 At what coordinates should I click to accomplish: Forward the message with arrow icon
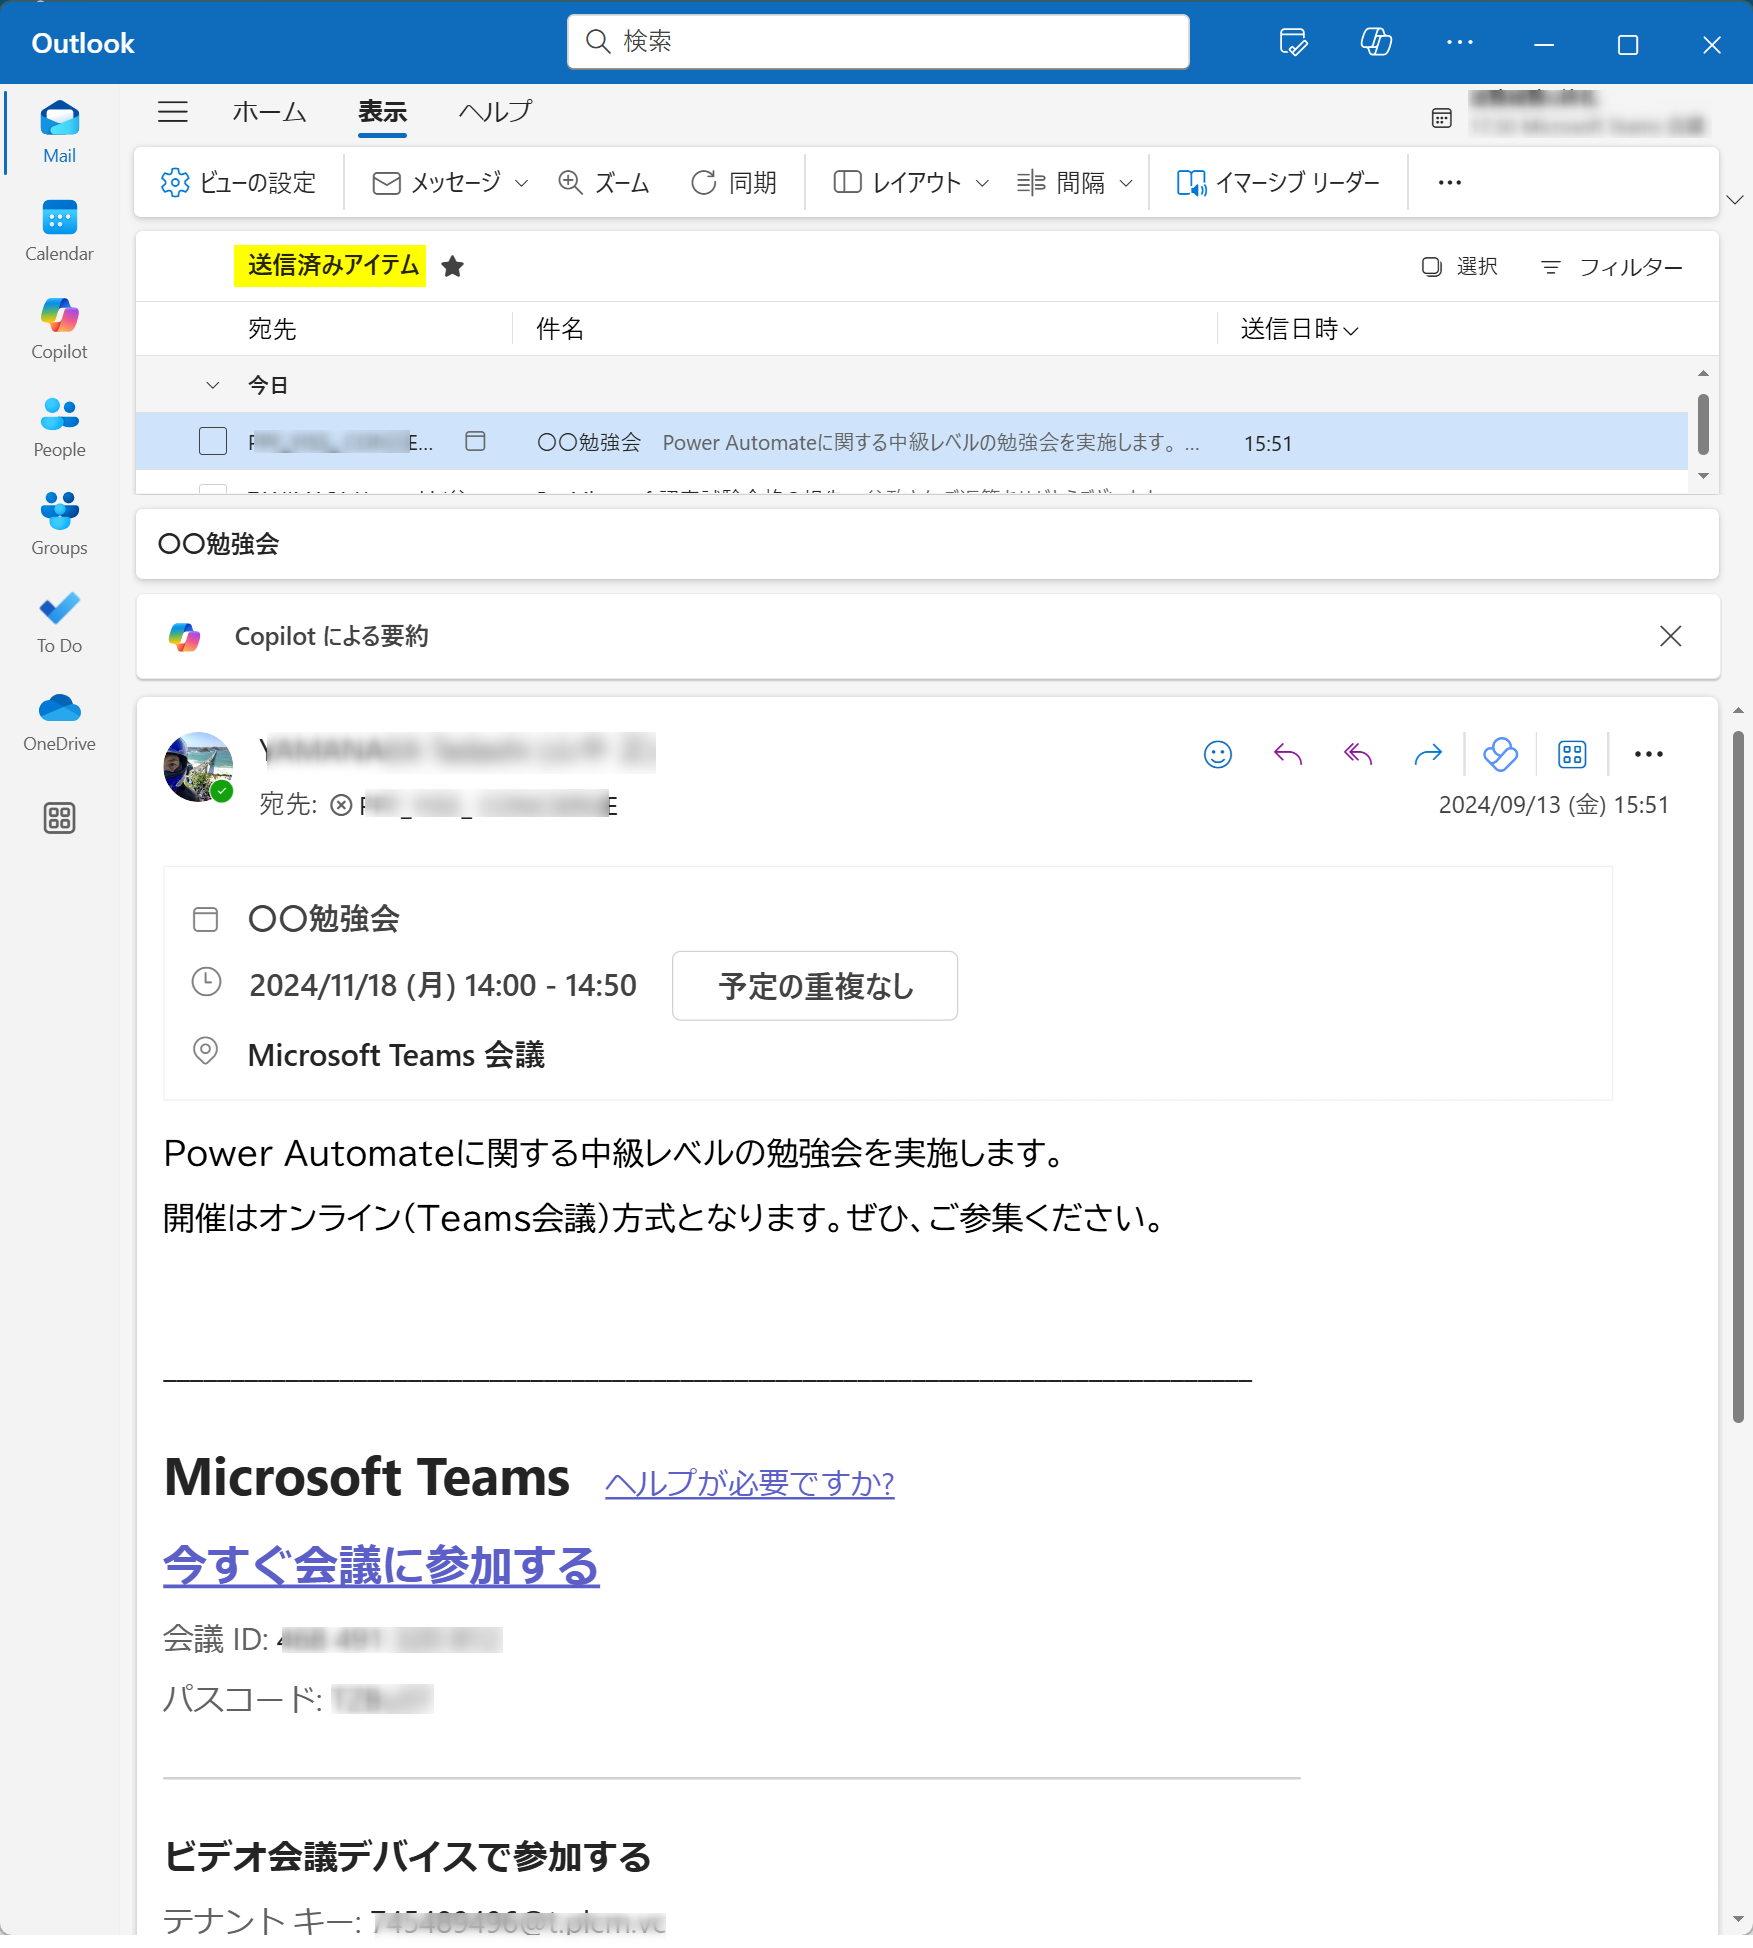coord(1427,755)
